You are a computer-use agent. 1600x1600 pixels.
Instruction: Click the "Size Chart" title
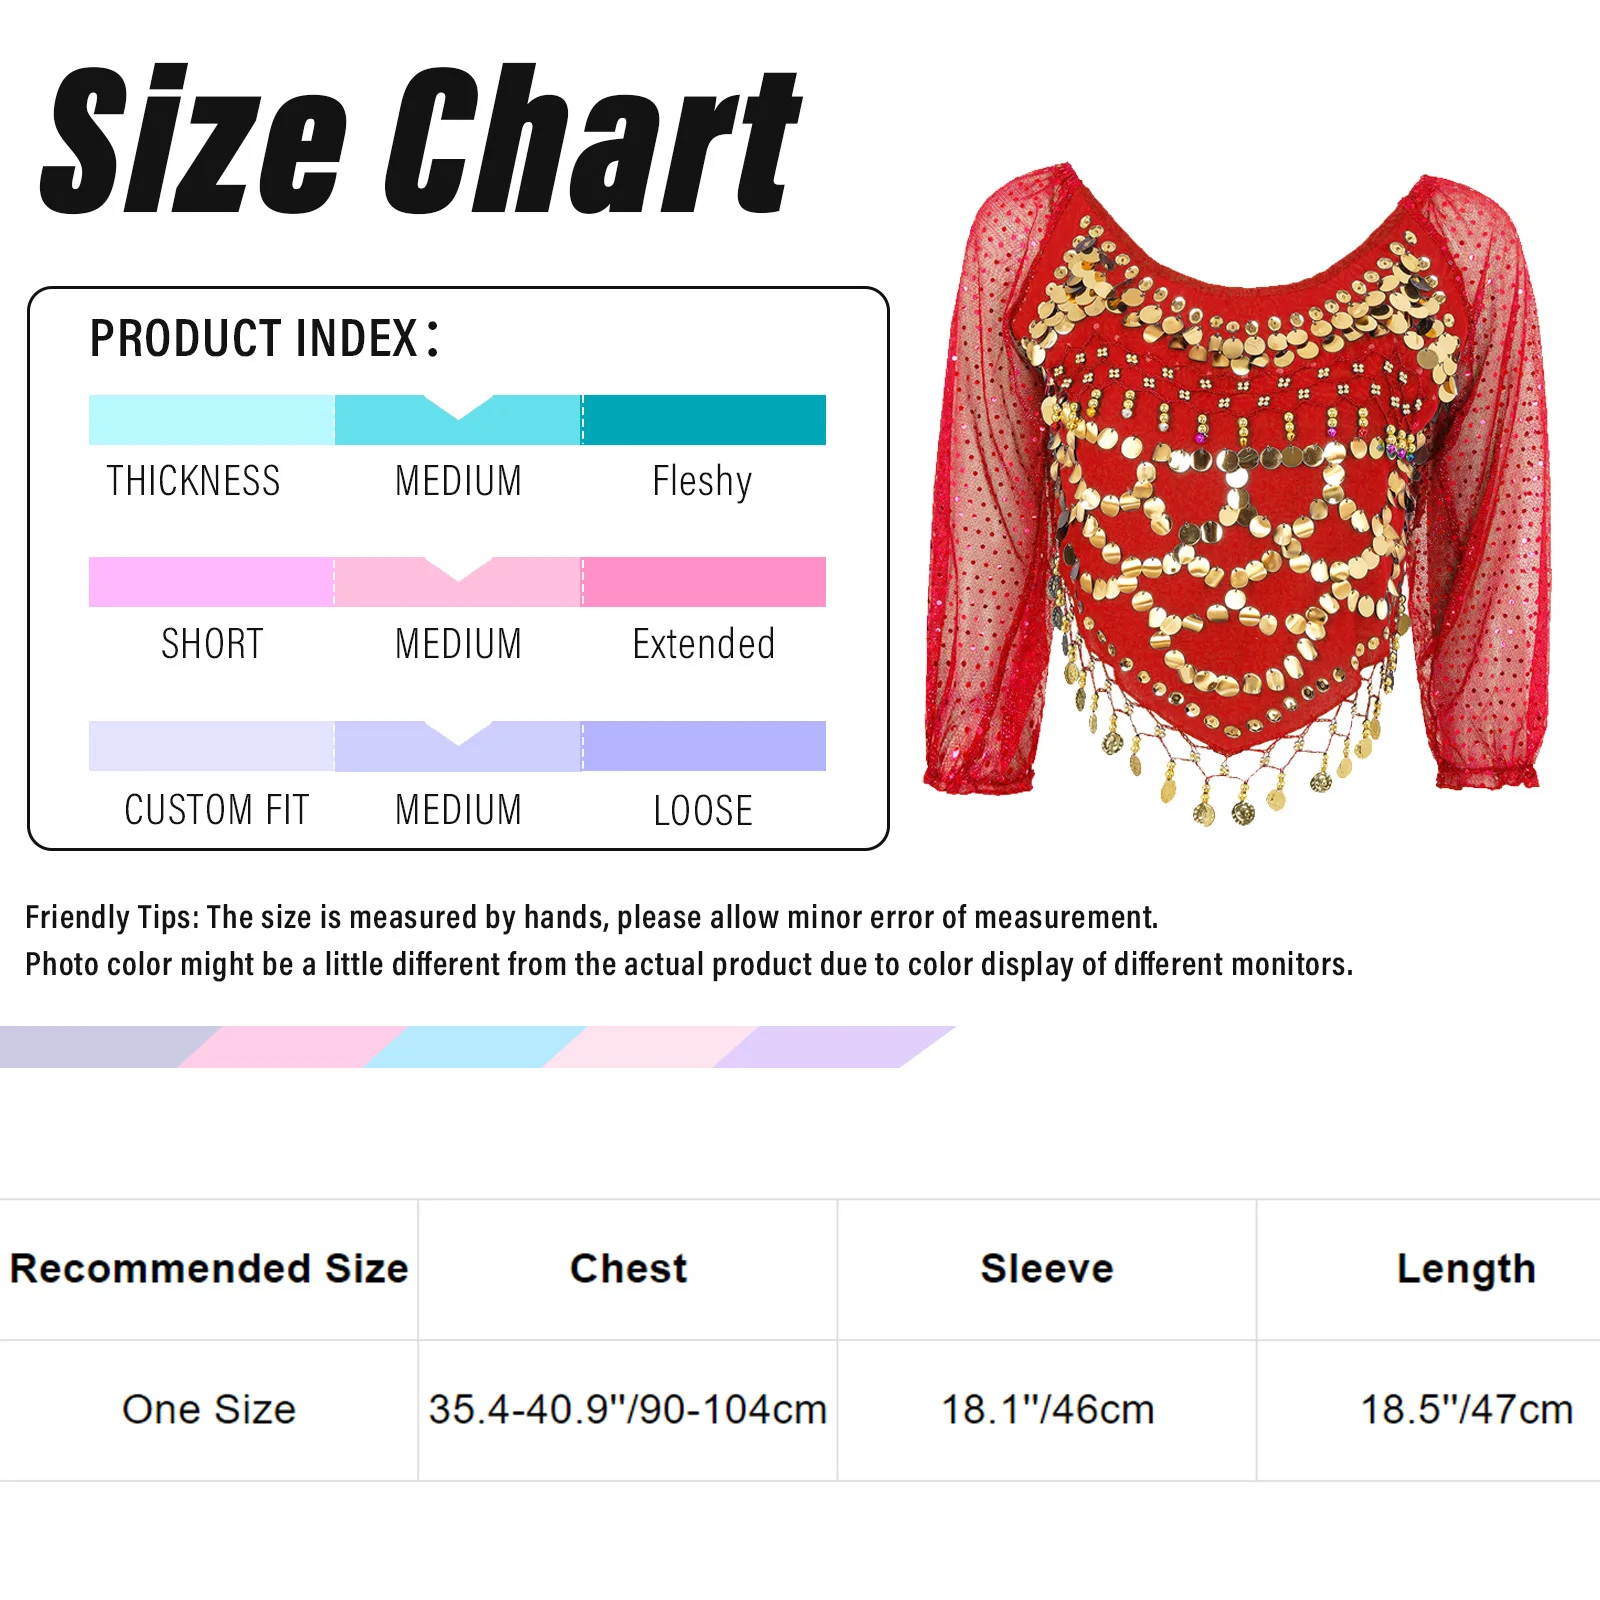tap(420, 140)
